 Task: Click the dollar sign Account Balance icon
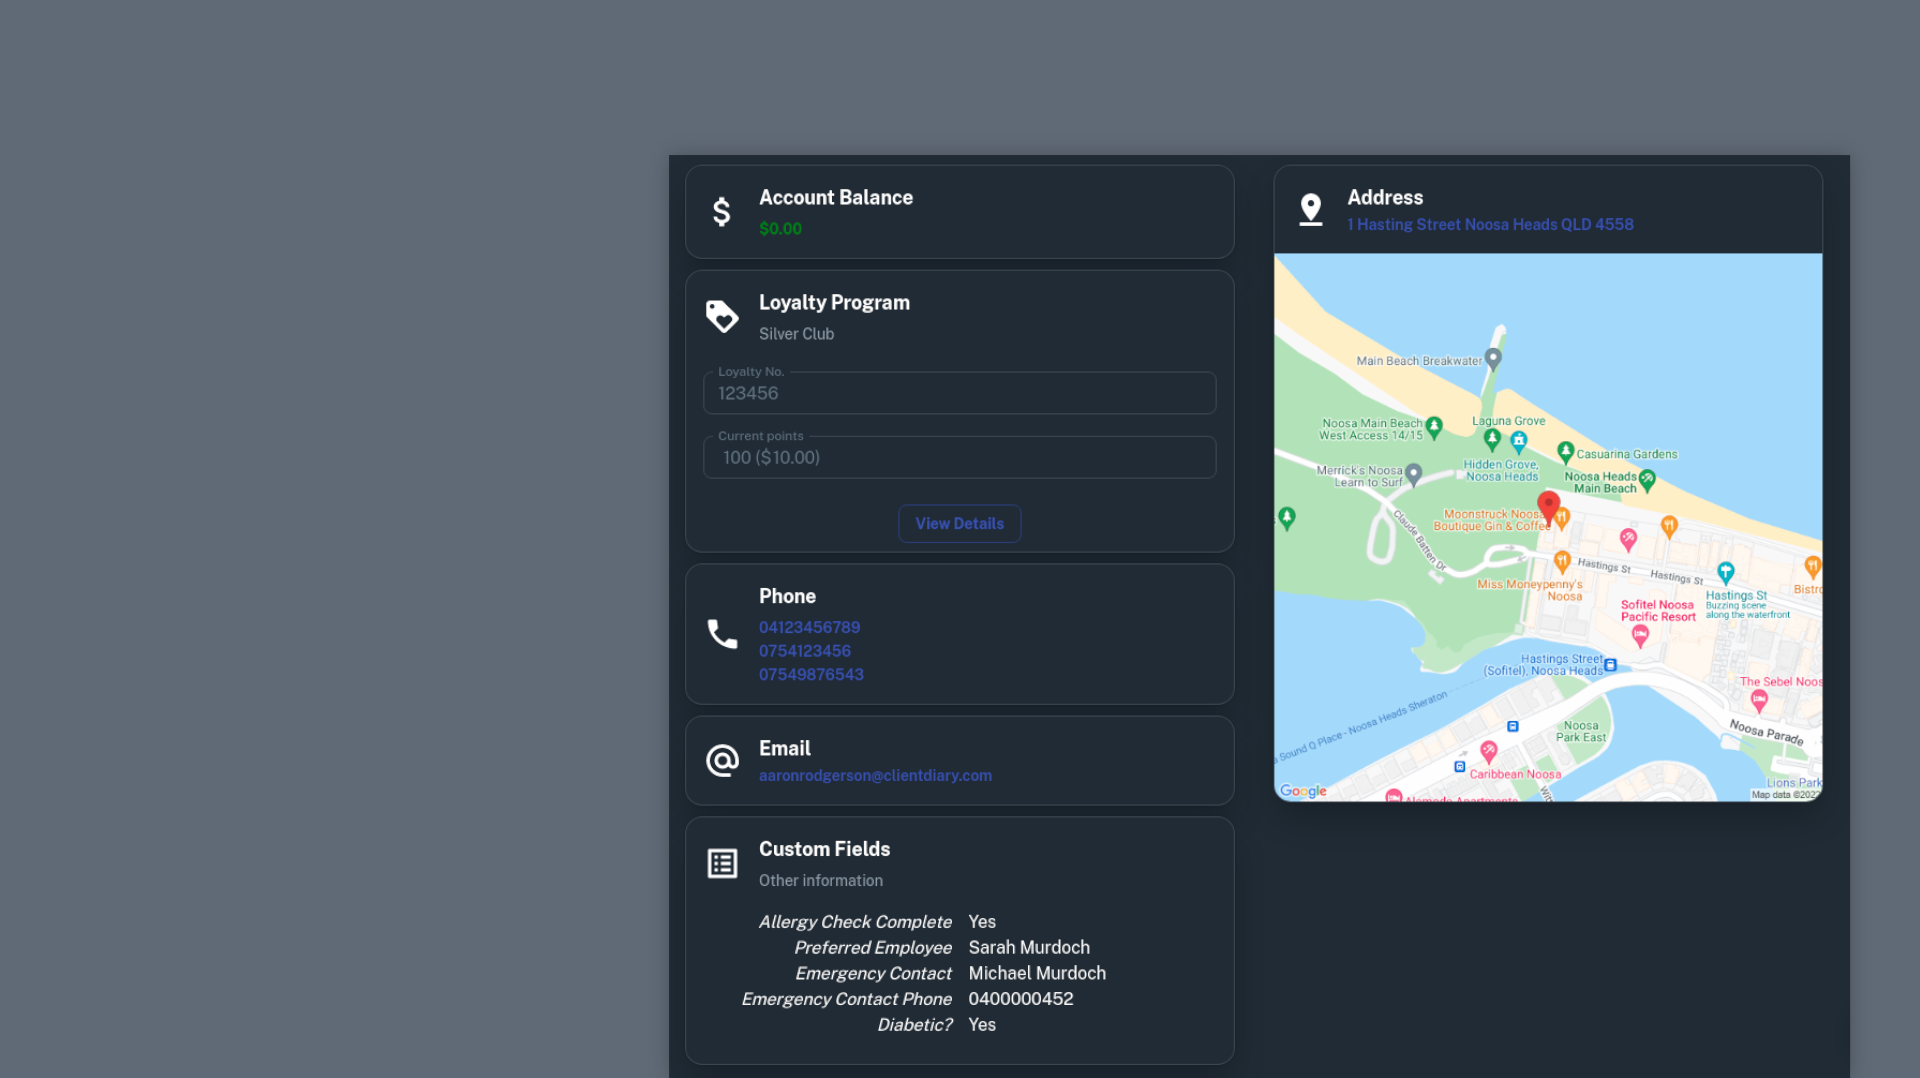pos(722,211)
